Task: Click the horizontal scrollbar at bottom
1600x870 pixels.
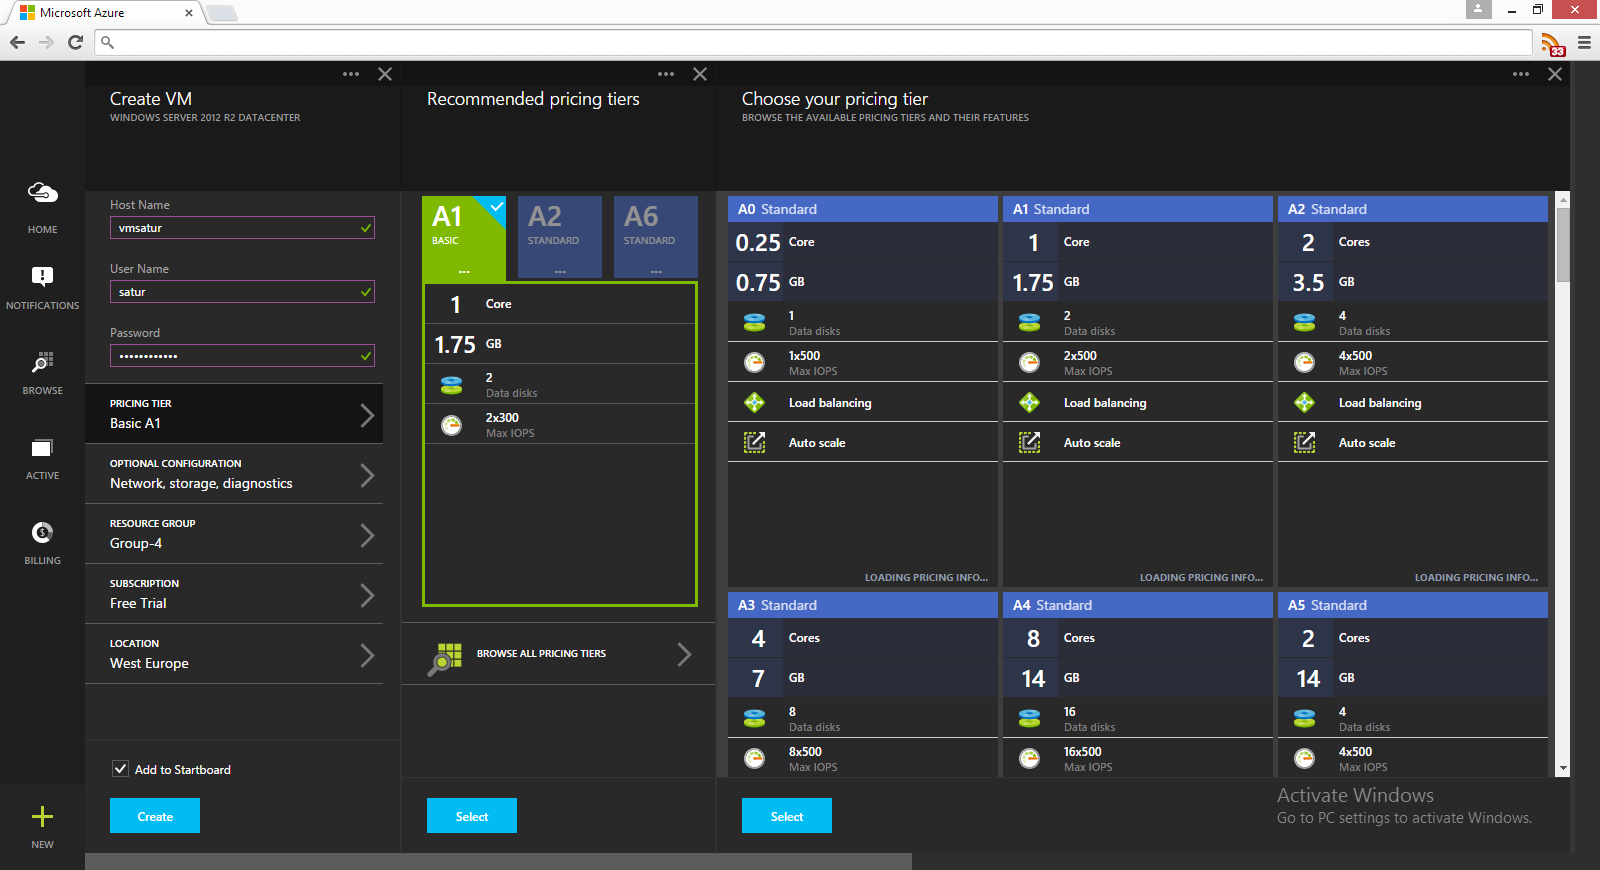Action: [498, 861]
